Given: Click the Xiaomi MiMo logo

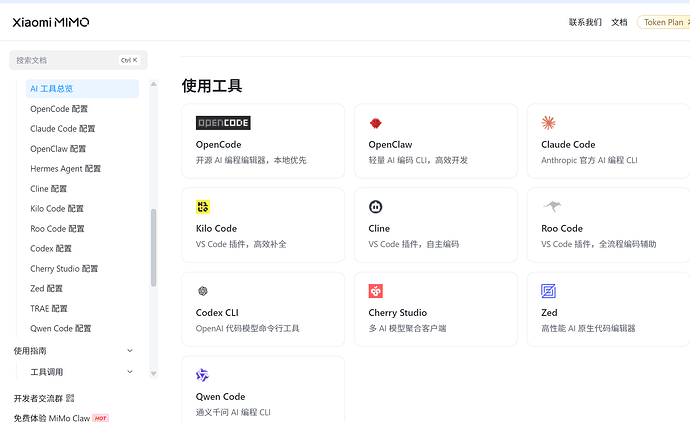Looking at the screenshot, I should pyautogui.click(x=51, y=22).
